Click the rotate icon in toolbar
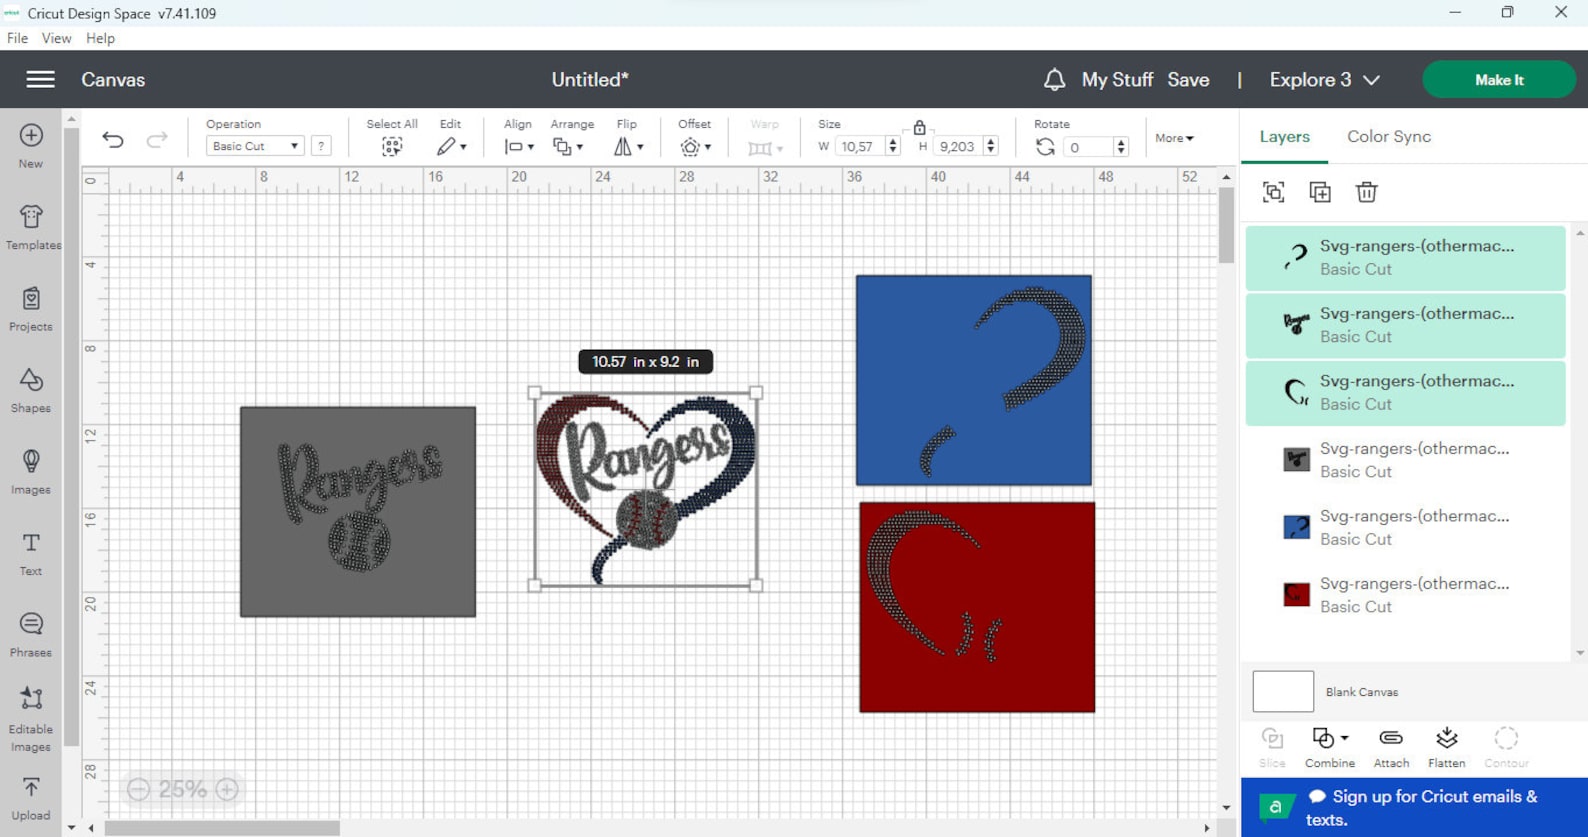The height and width of the screenshot is (837, 1588). (x=1045, y=147)
